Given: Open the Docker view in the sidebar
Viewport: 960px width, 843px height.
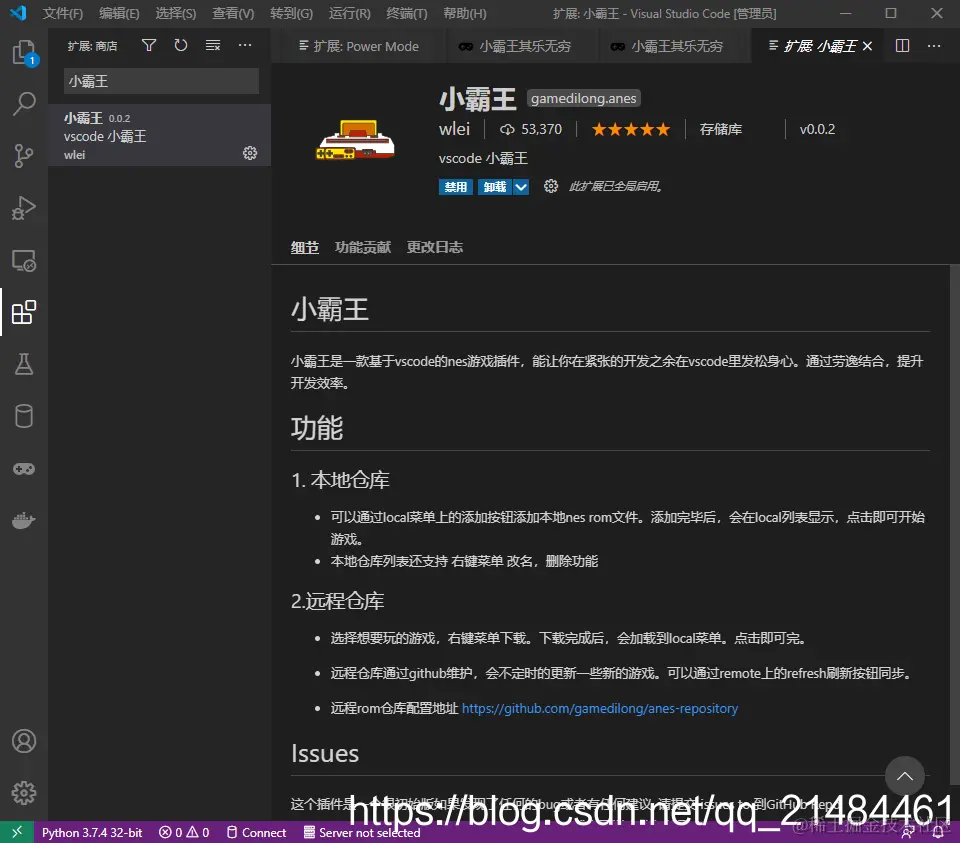Looking at the screenshot, I should [24, 519].
